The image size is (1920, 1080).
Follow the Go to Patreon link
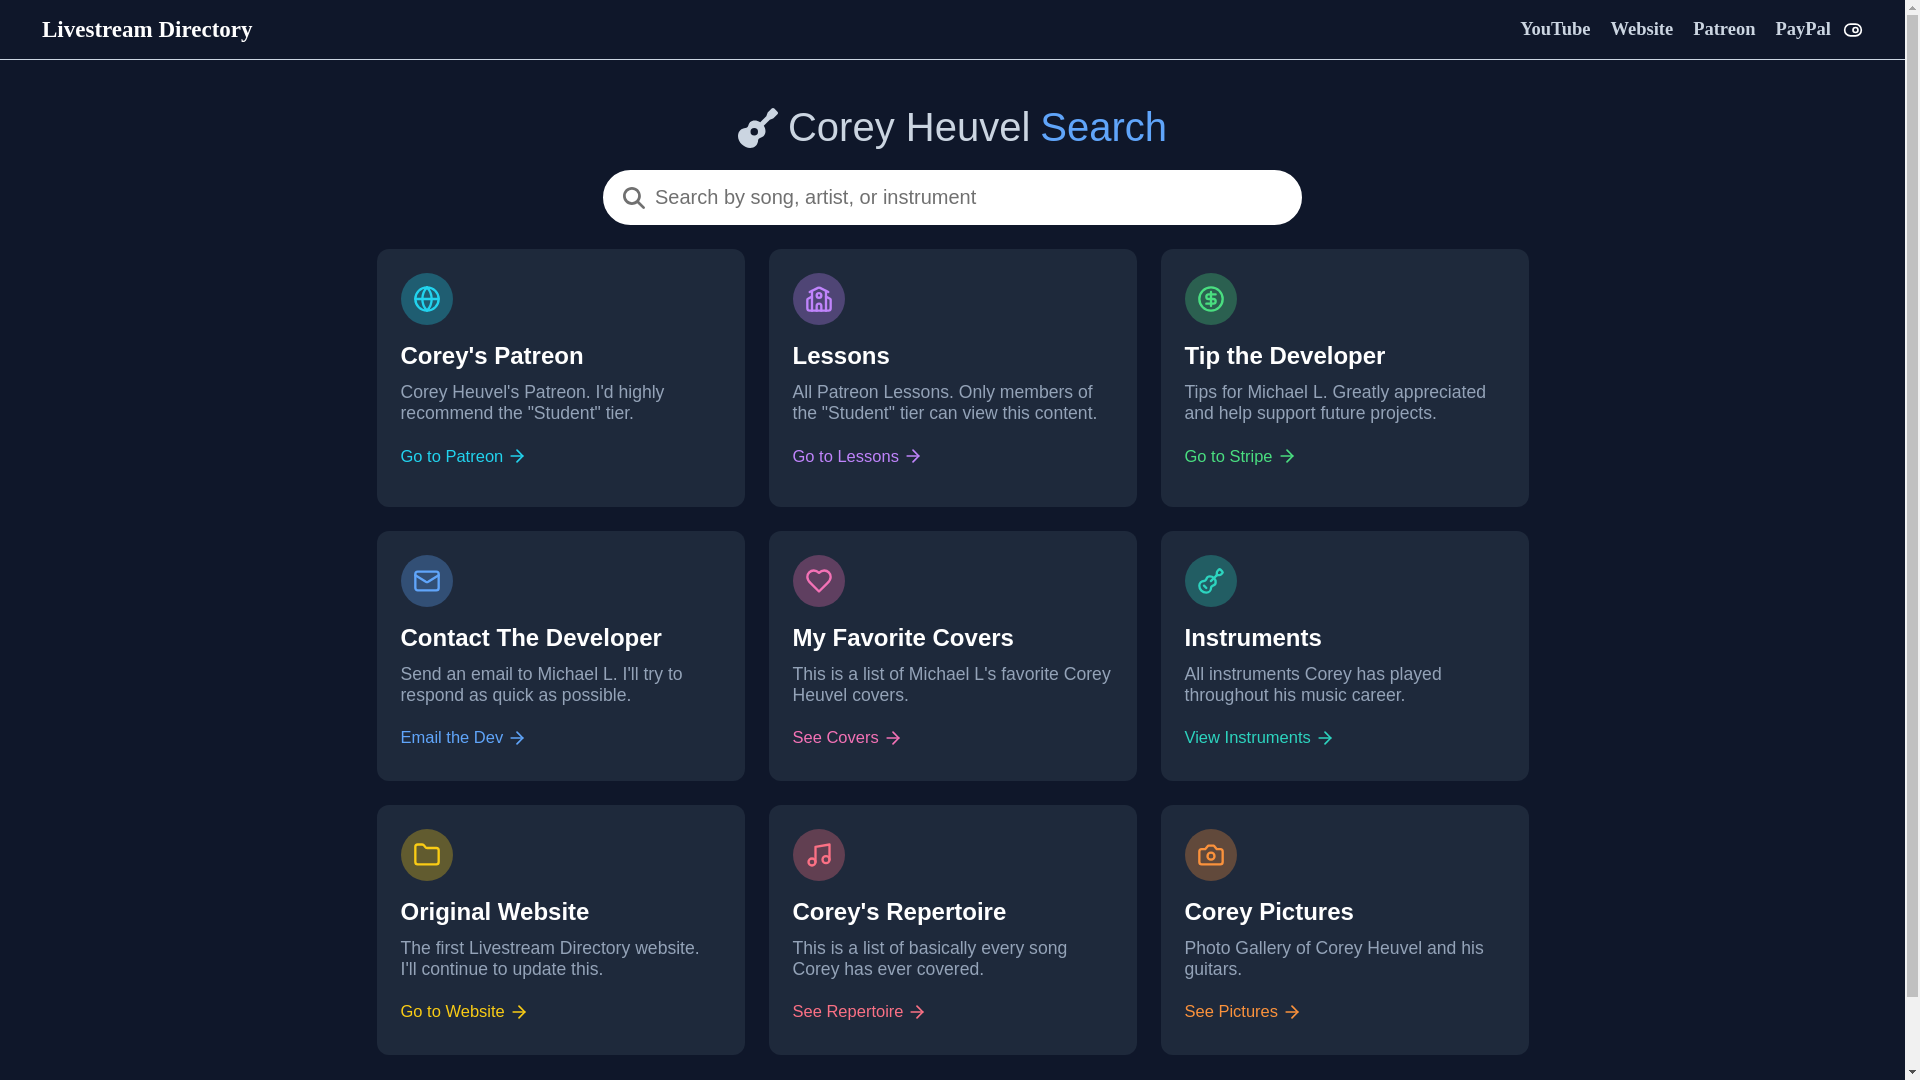pos(463,456)
